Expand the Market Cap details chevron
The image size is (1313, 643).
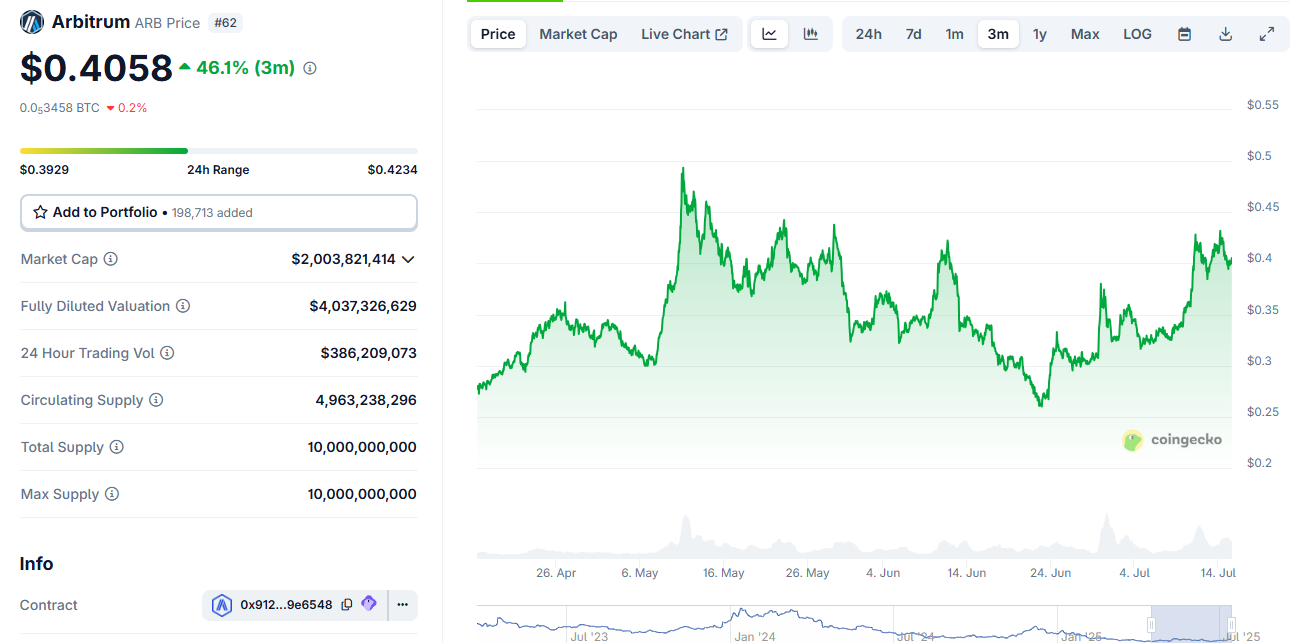407,258
